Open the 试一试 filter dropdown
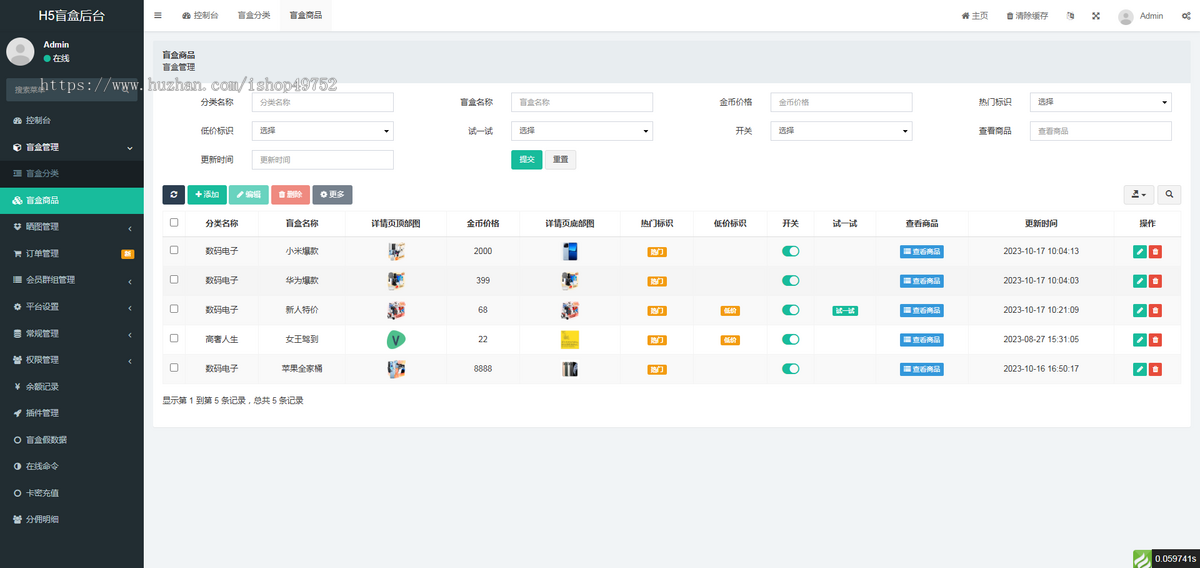The width and height of the screenshot is (1200, 568). (582, 131)
